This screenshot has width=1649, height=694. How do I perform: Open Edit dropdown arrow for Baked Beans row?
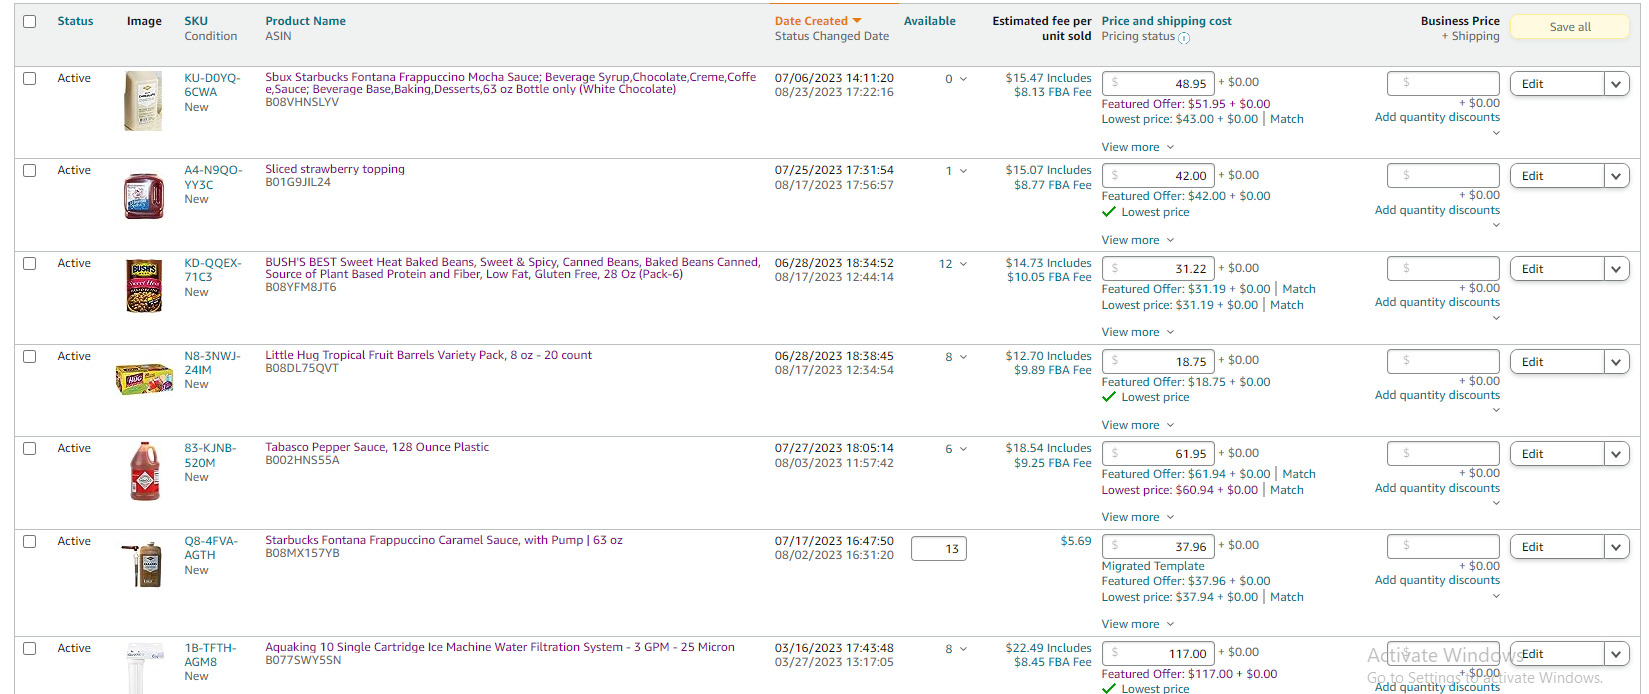click(x=1617, y=269)
